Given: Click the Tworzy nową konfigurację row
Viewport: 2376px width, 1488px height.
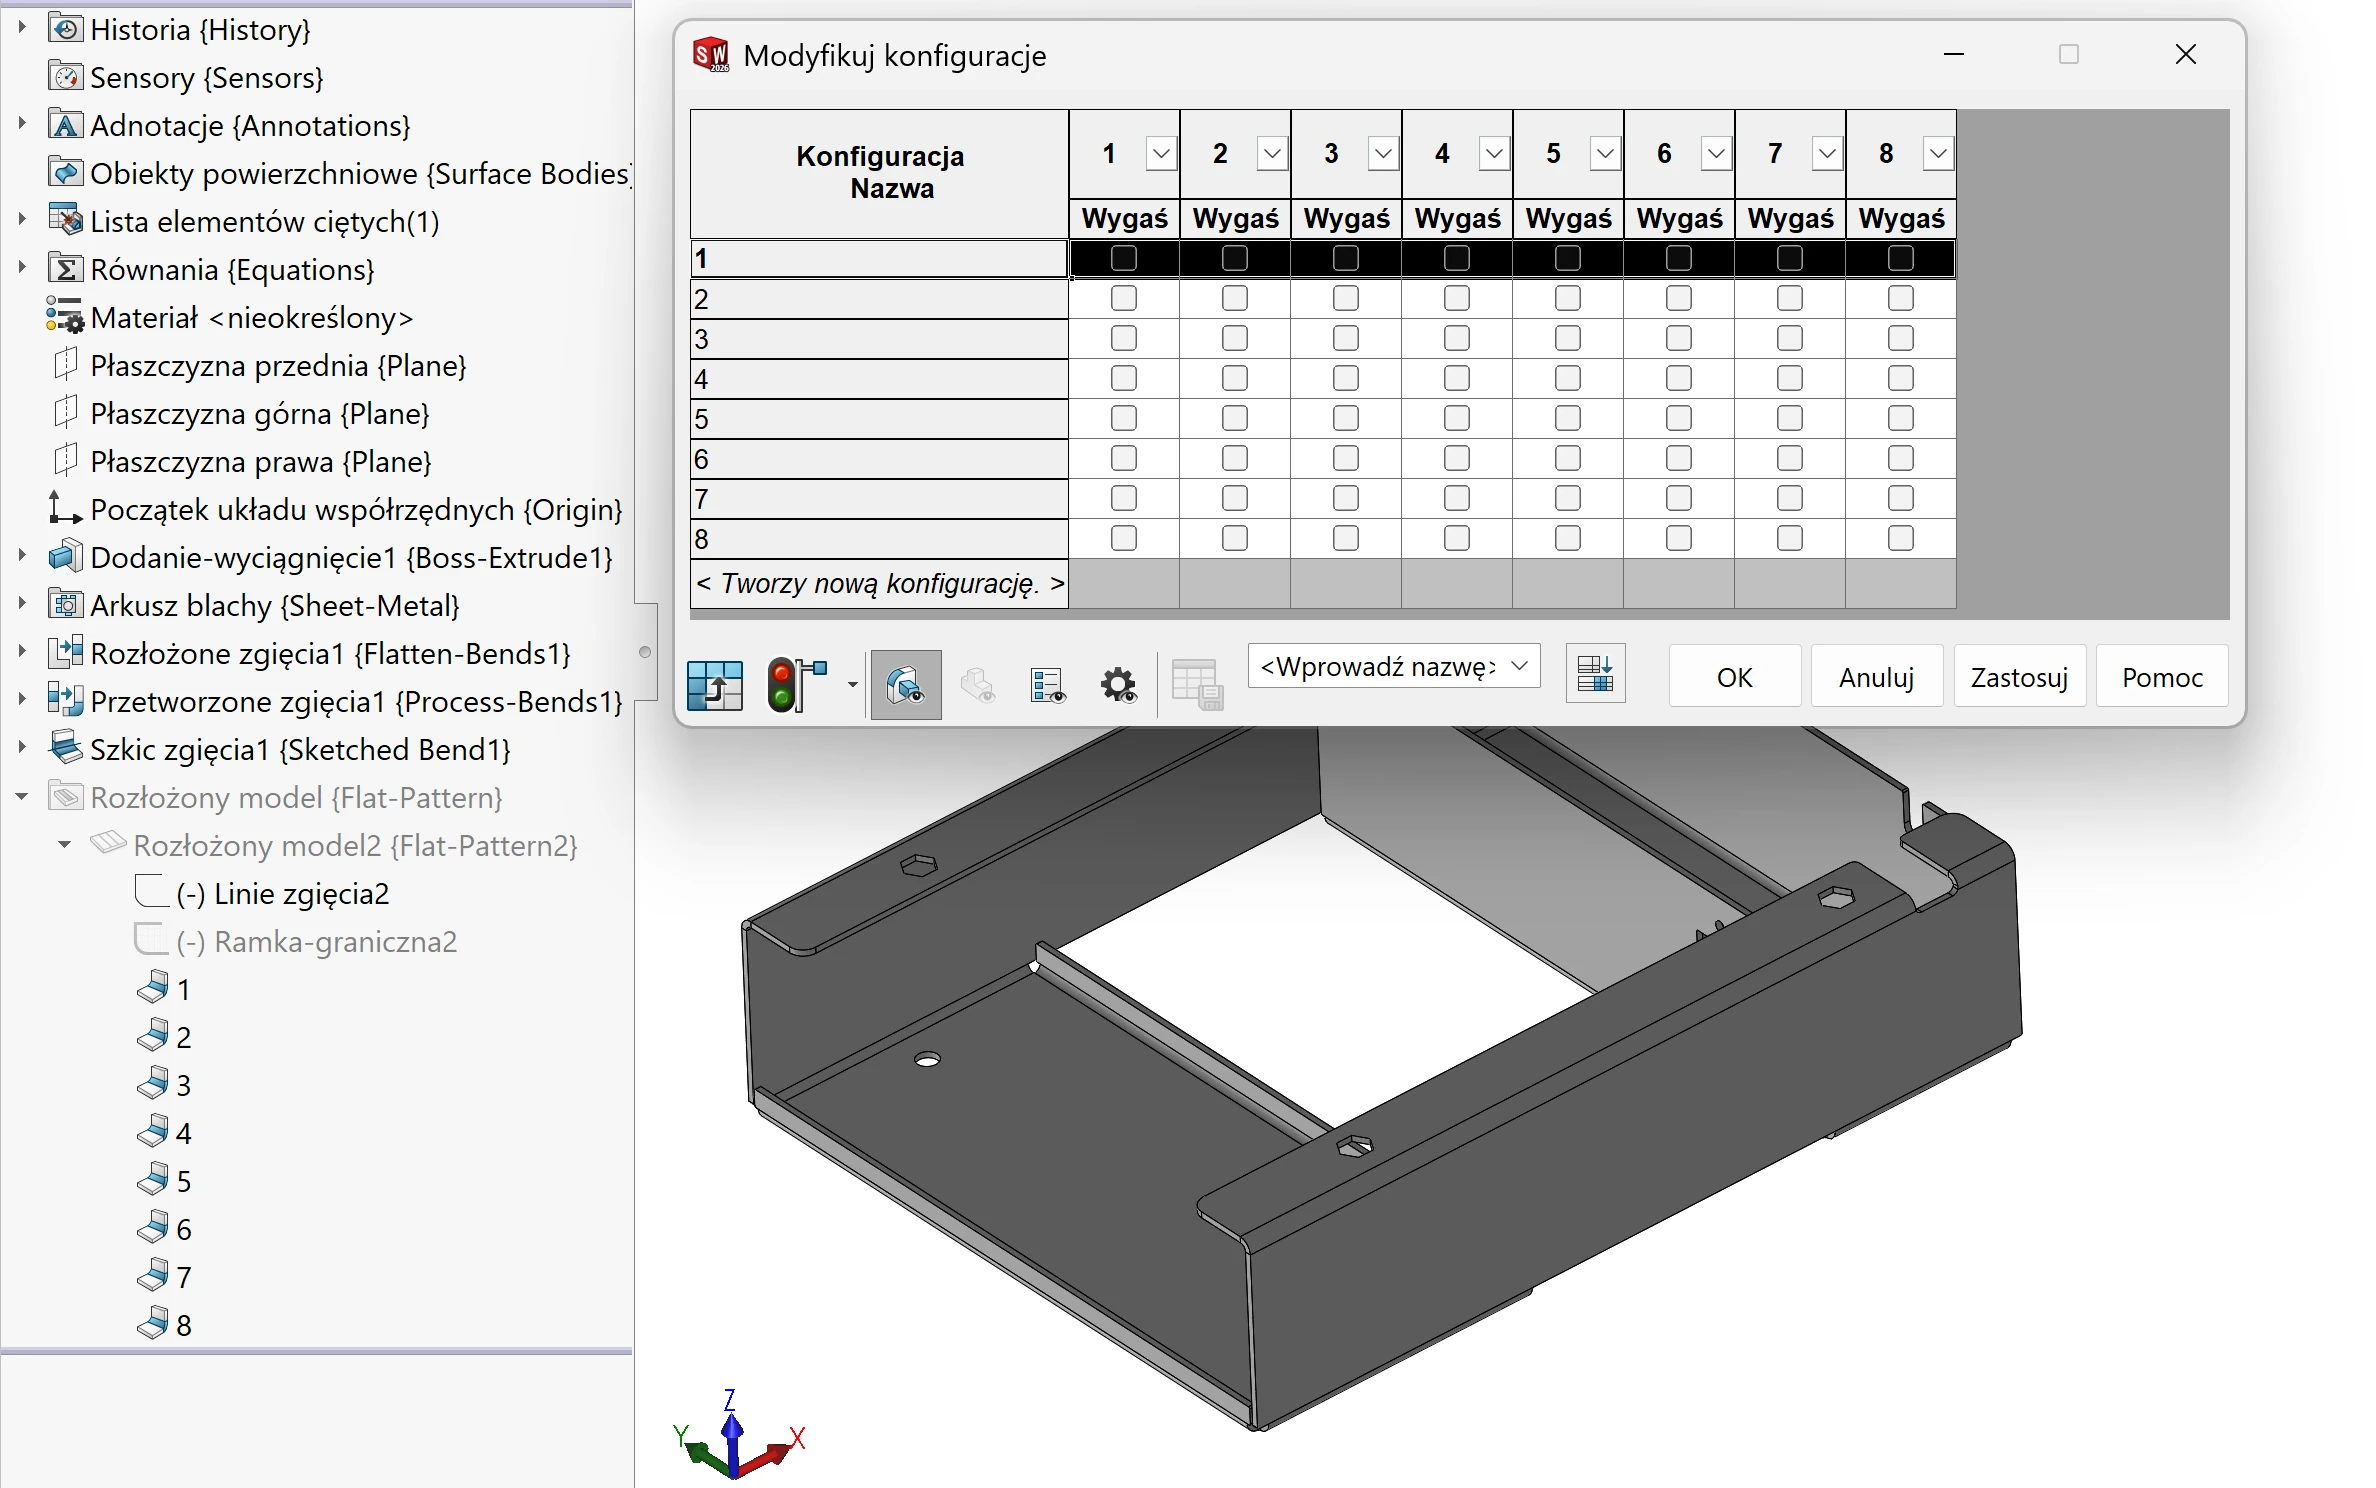Looking at the screenshot, I should tap(879, 583).
